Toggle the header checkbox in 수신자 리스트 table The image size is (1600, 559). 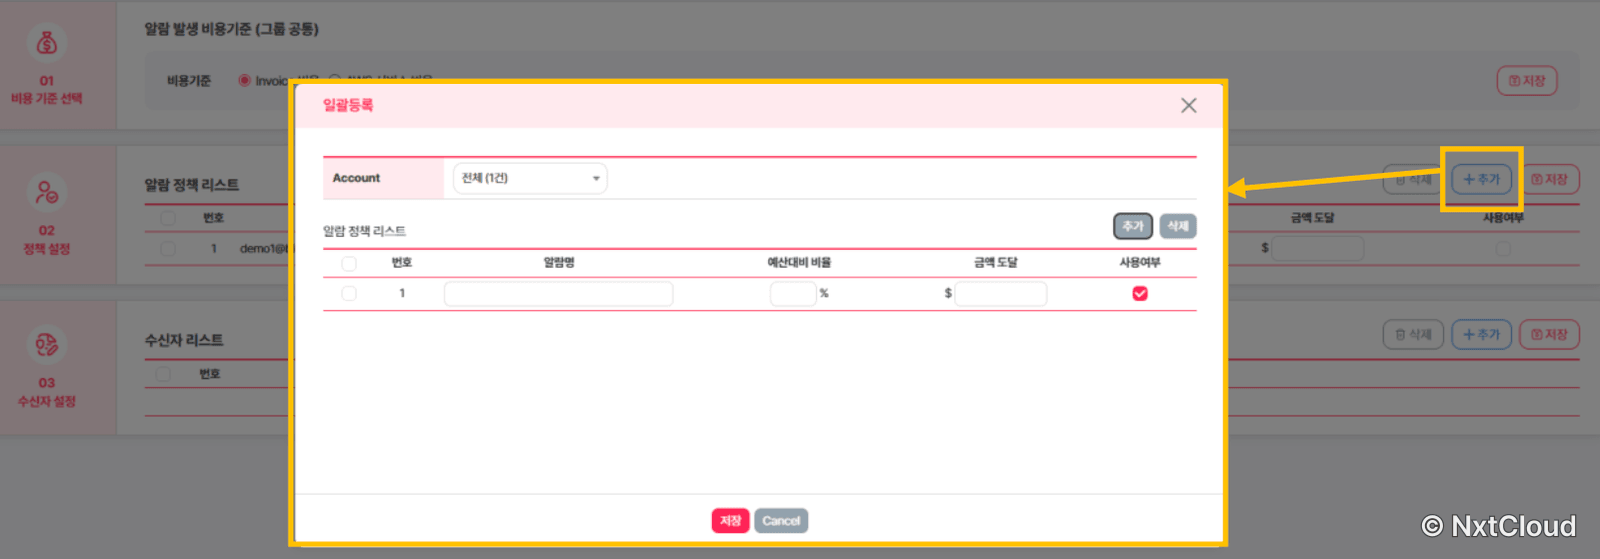click(x=164, y=374)
